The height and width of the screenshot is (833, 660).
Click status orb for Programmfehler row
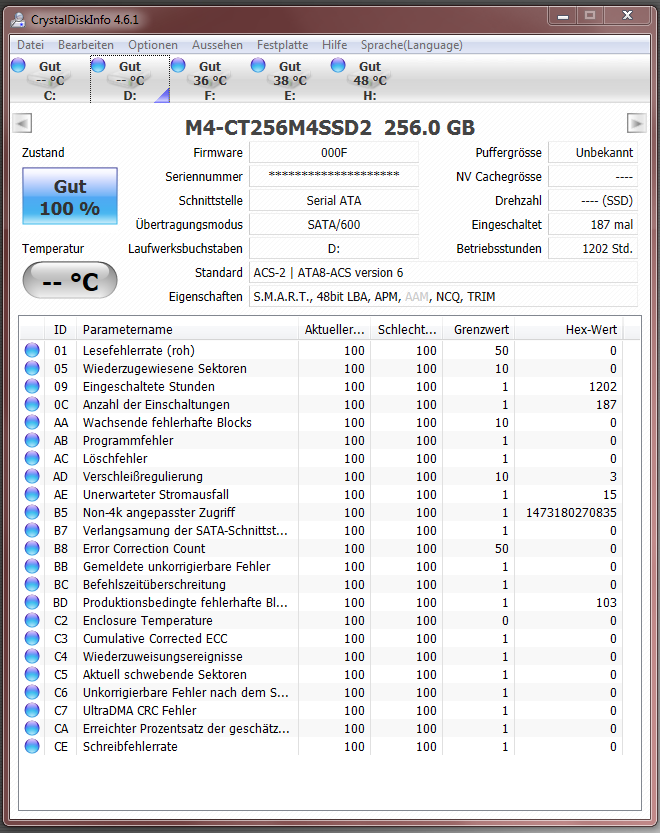click(32, 440)
